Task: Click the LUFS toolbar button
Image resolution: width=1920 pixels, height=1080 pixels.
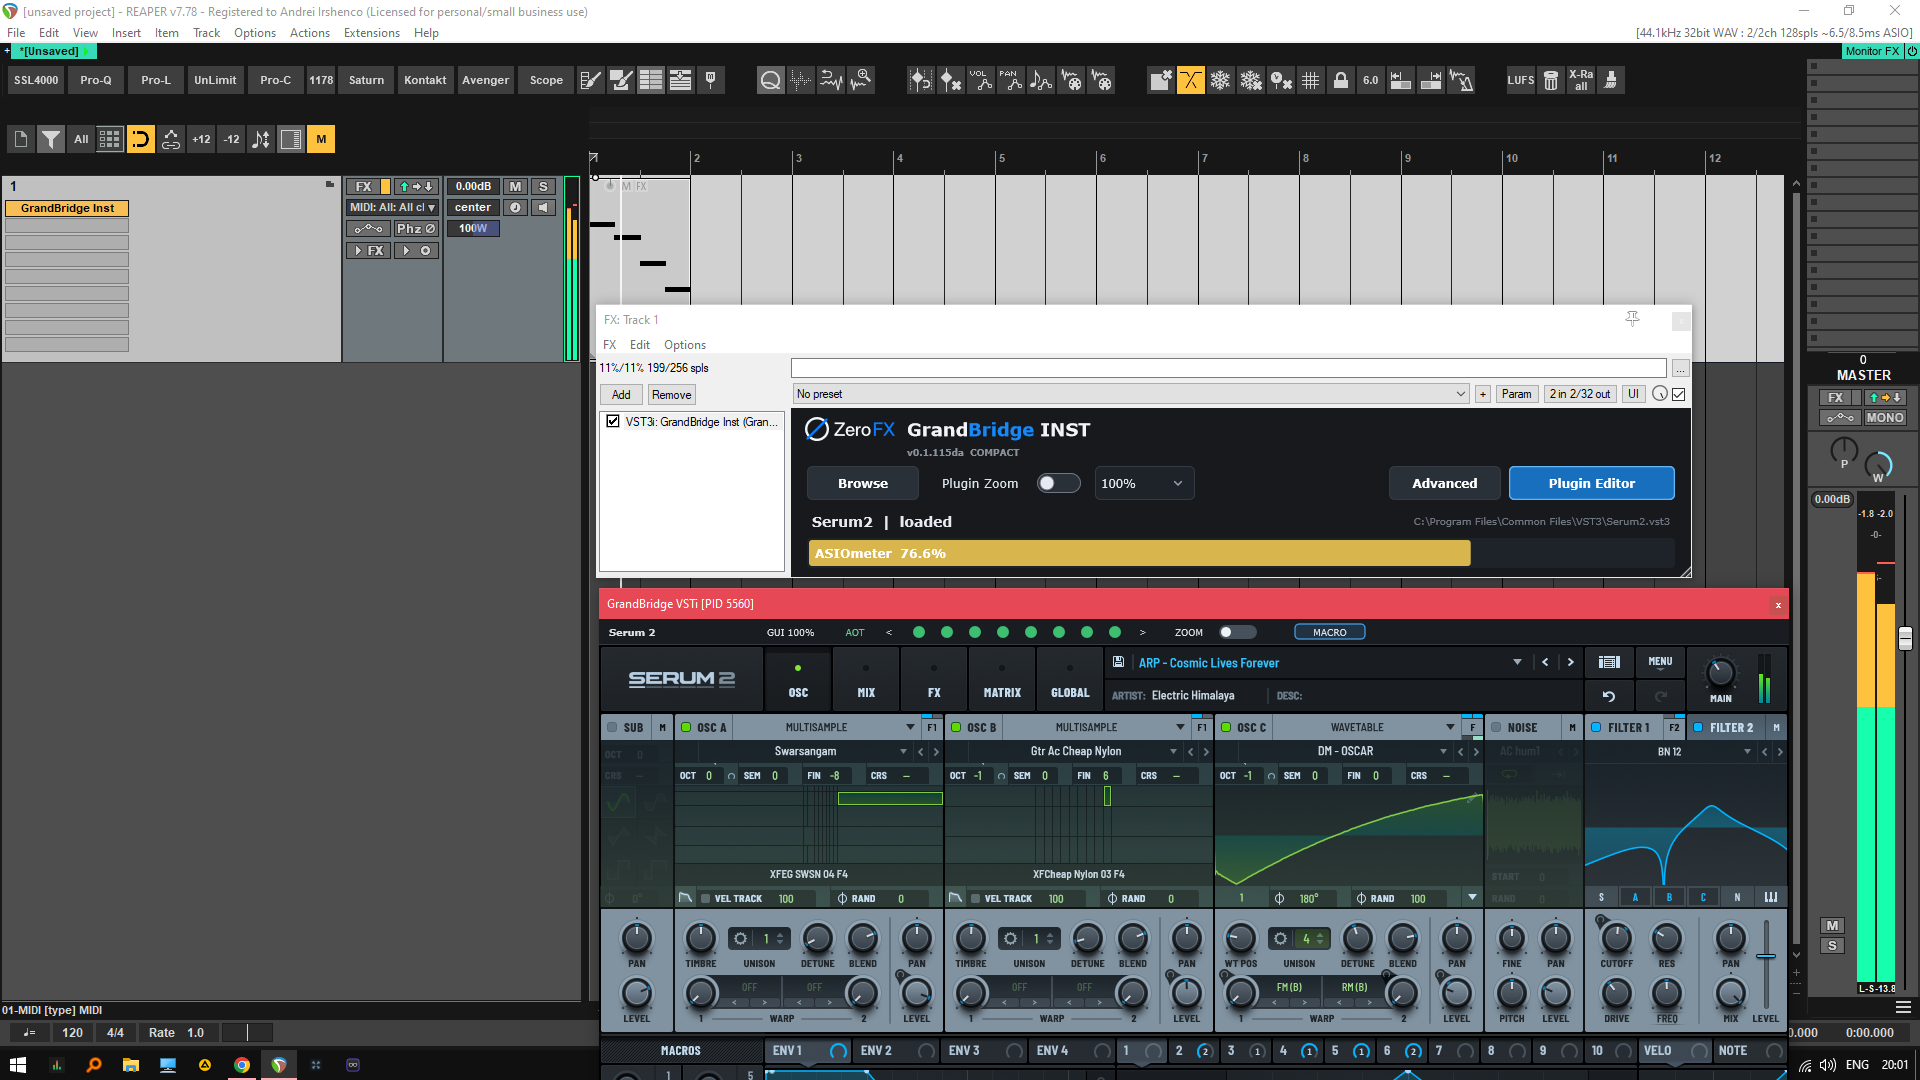Action: [x=1520, y=80]
